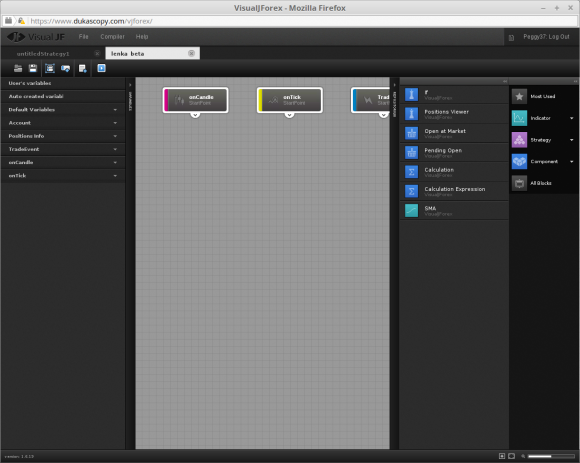
Task: Expand the Positions Info section
Action: [x=63, y=136]
